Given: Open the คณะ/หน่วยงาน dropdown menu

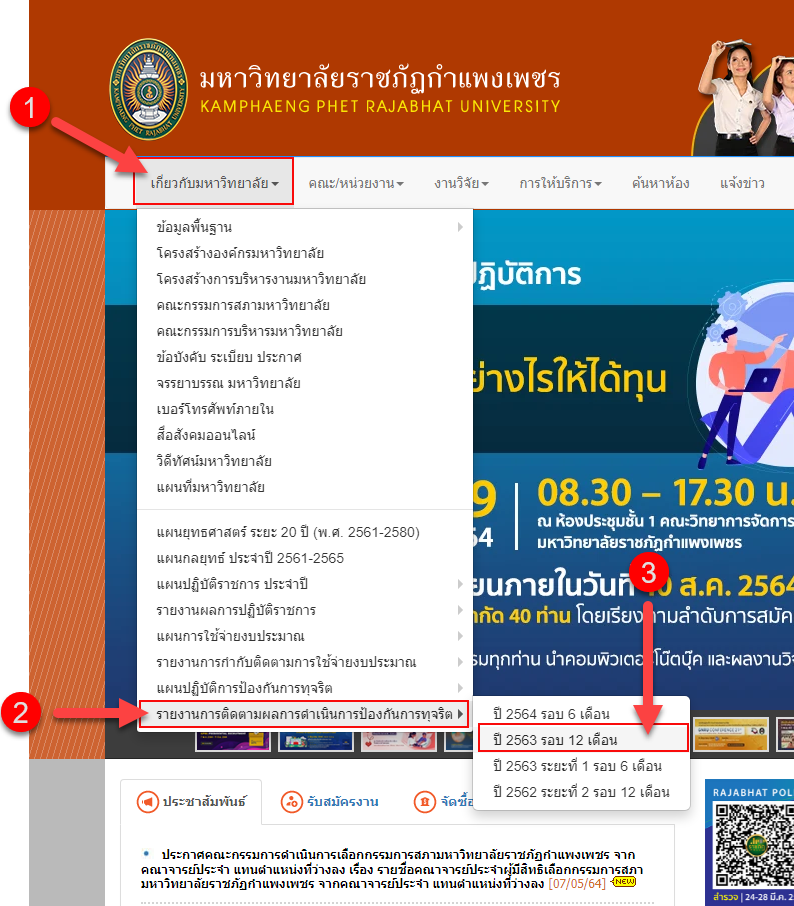Looking at the screenshot, I should coord(356,184).
